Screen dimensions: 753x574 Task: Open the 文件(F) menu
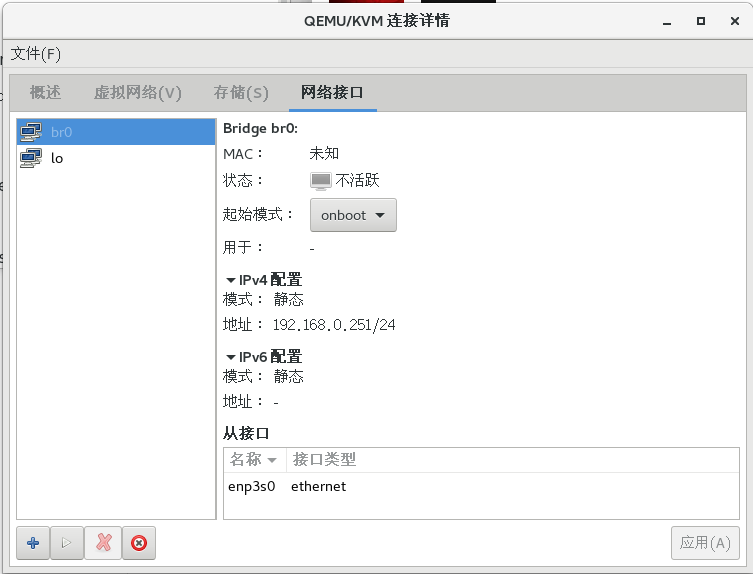coord(36,54)
